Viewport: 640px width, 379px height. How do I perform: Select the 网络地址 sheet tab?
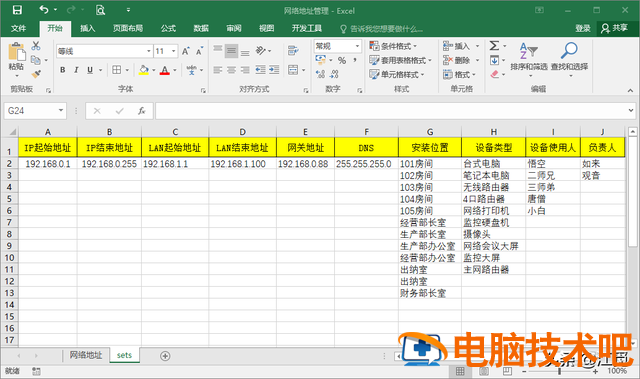(86, 355)
